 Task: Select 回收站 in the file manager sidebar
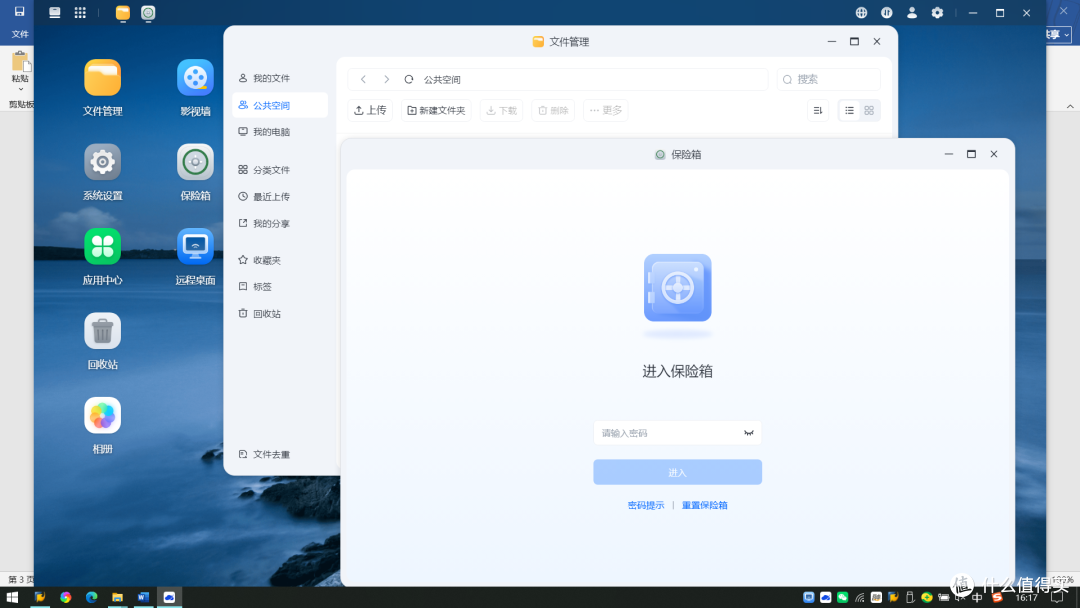280,314
